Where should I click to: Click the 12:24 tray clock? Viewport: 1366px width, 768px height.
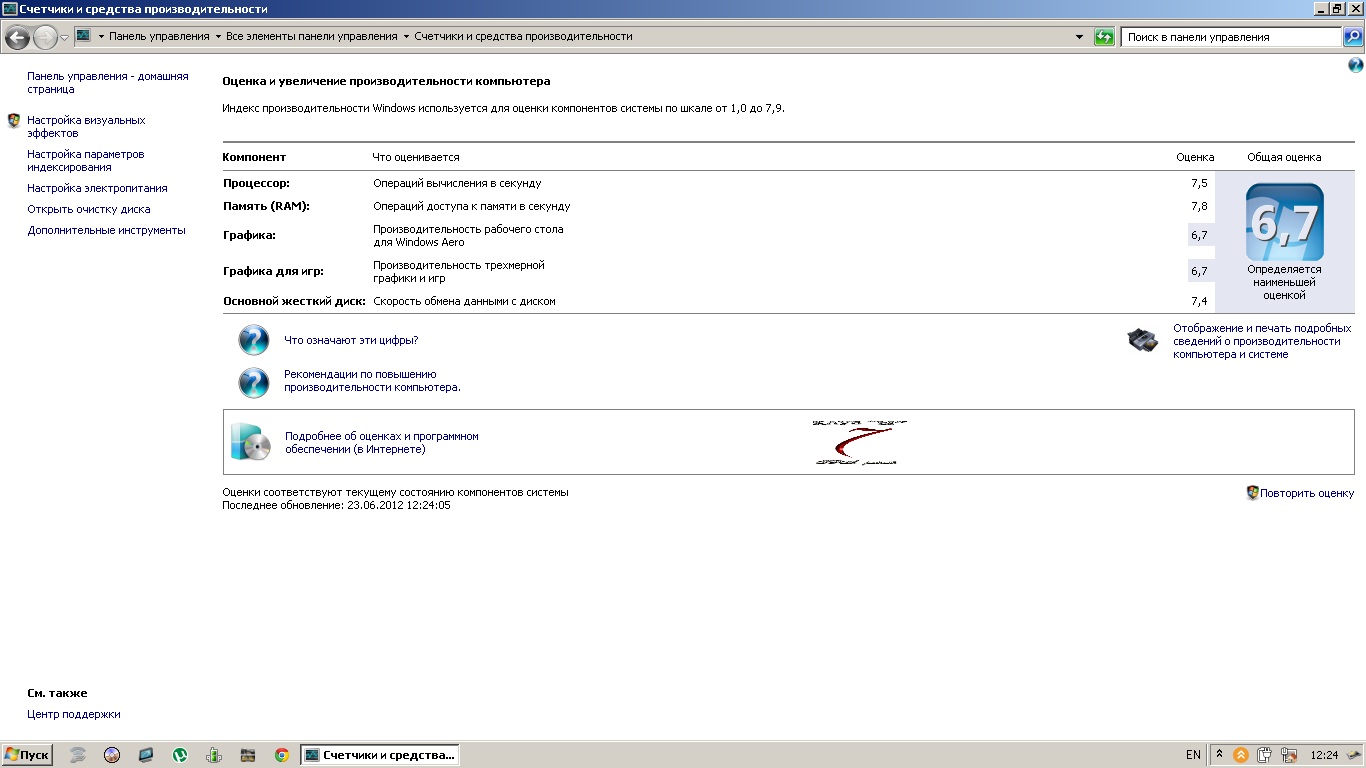(1324, 755)
